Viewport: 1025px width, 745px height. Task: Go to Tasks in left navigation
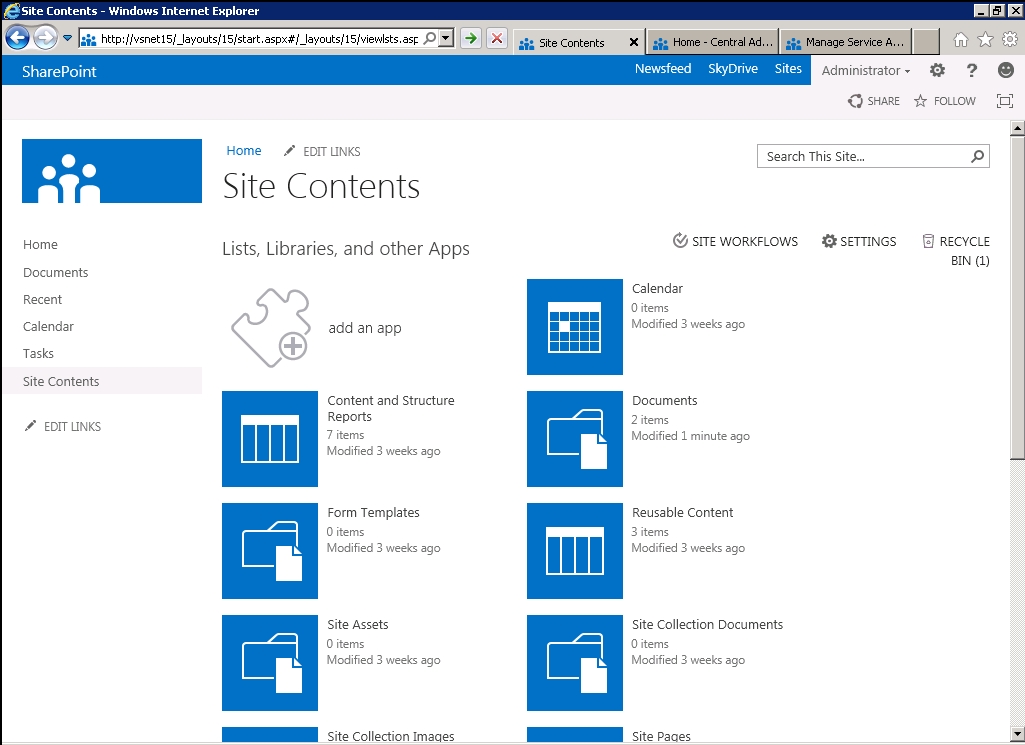(x=39, y=354)
